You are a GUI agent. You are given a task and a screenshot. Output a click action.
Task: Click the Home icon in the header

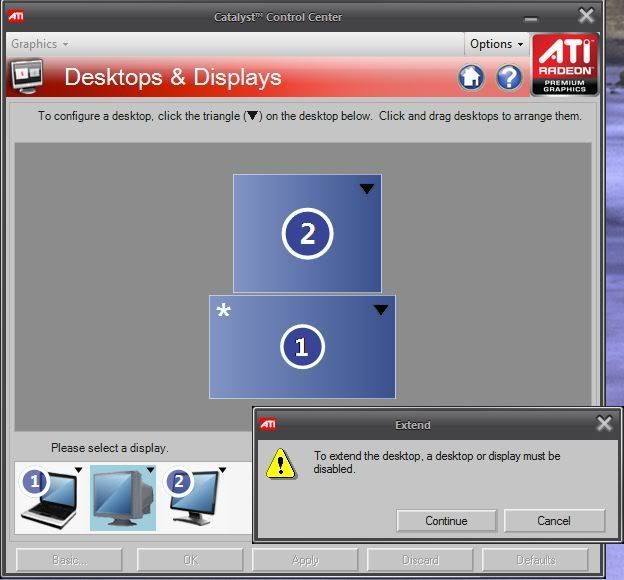coord(472,77)
